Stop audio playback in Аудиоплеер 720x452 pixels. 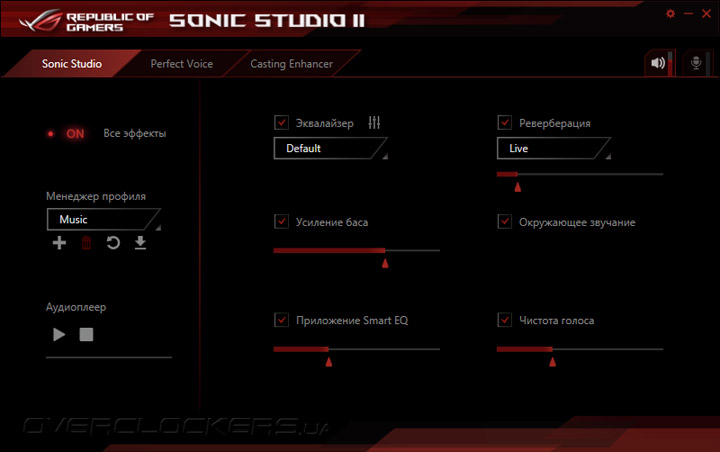pyautogui.click(x=86, y=334)
